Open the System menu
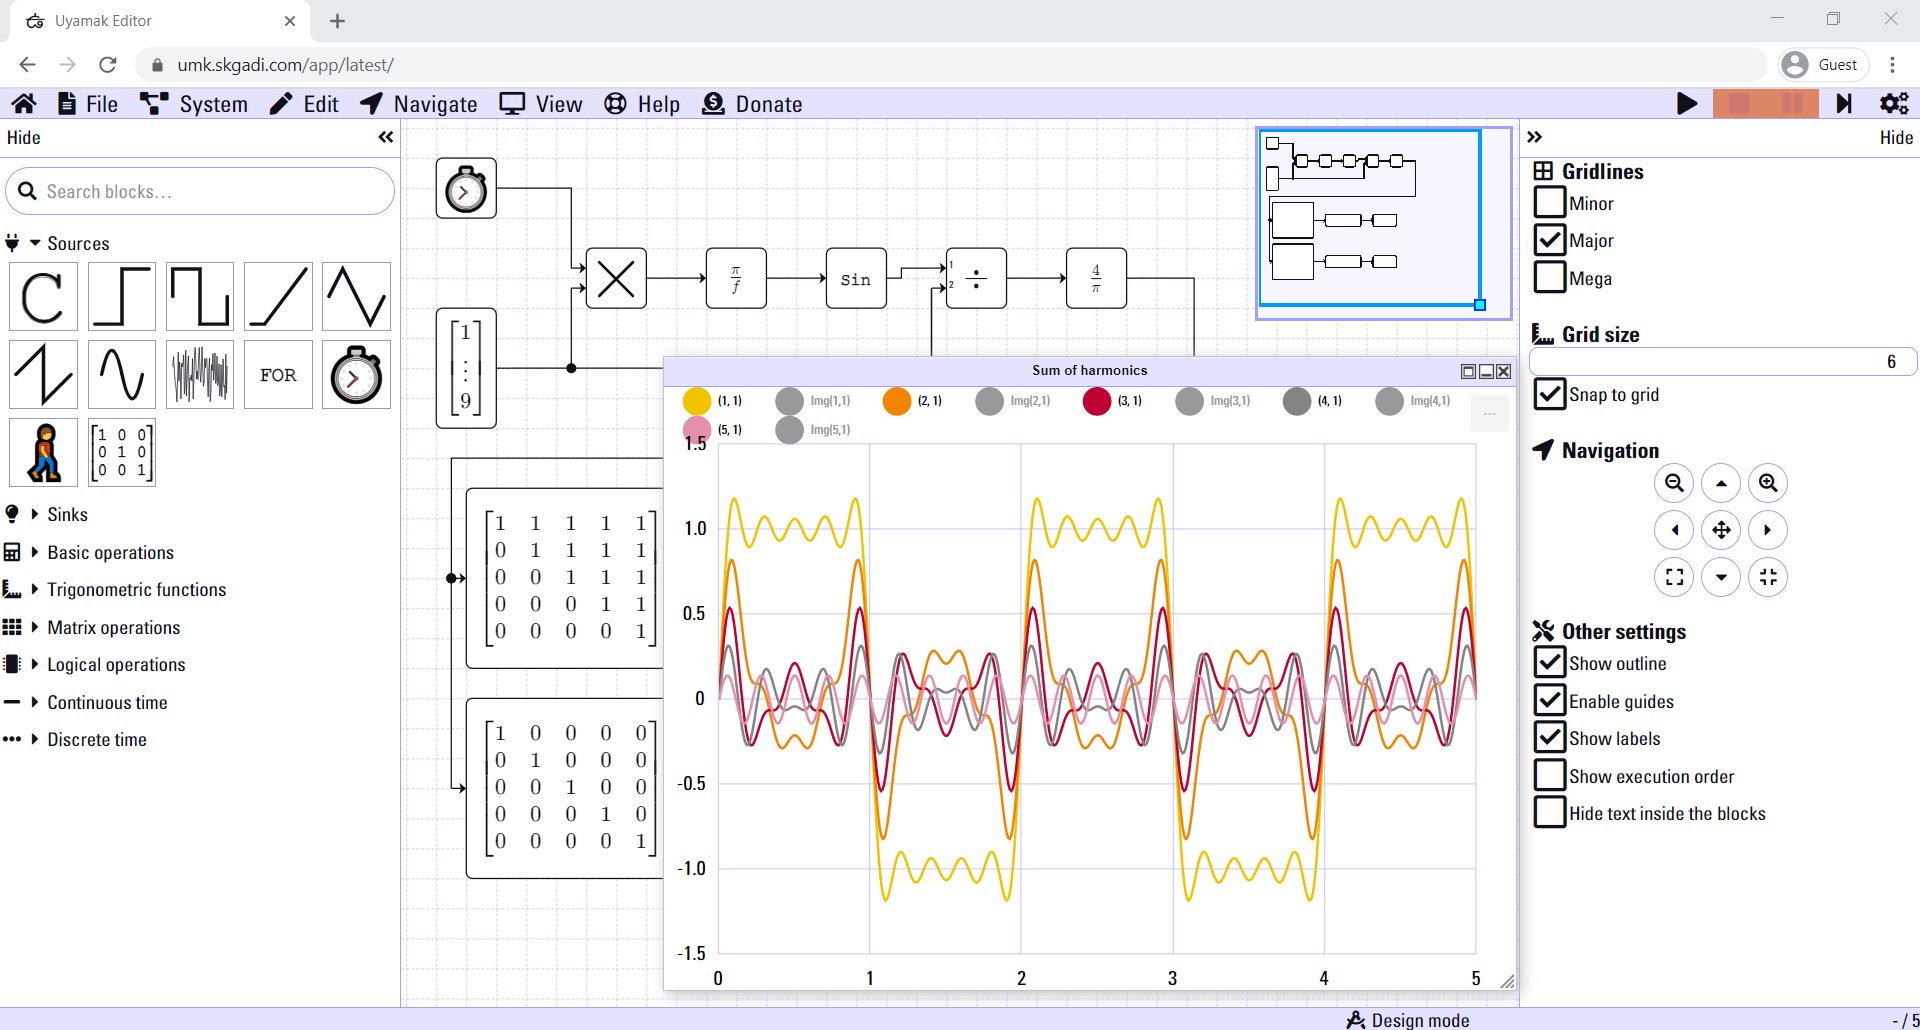Viewport: 1920px width, 1030px height. (194, 104)
